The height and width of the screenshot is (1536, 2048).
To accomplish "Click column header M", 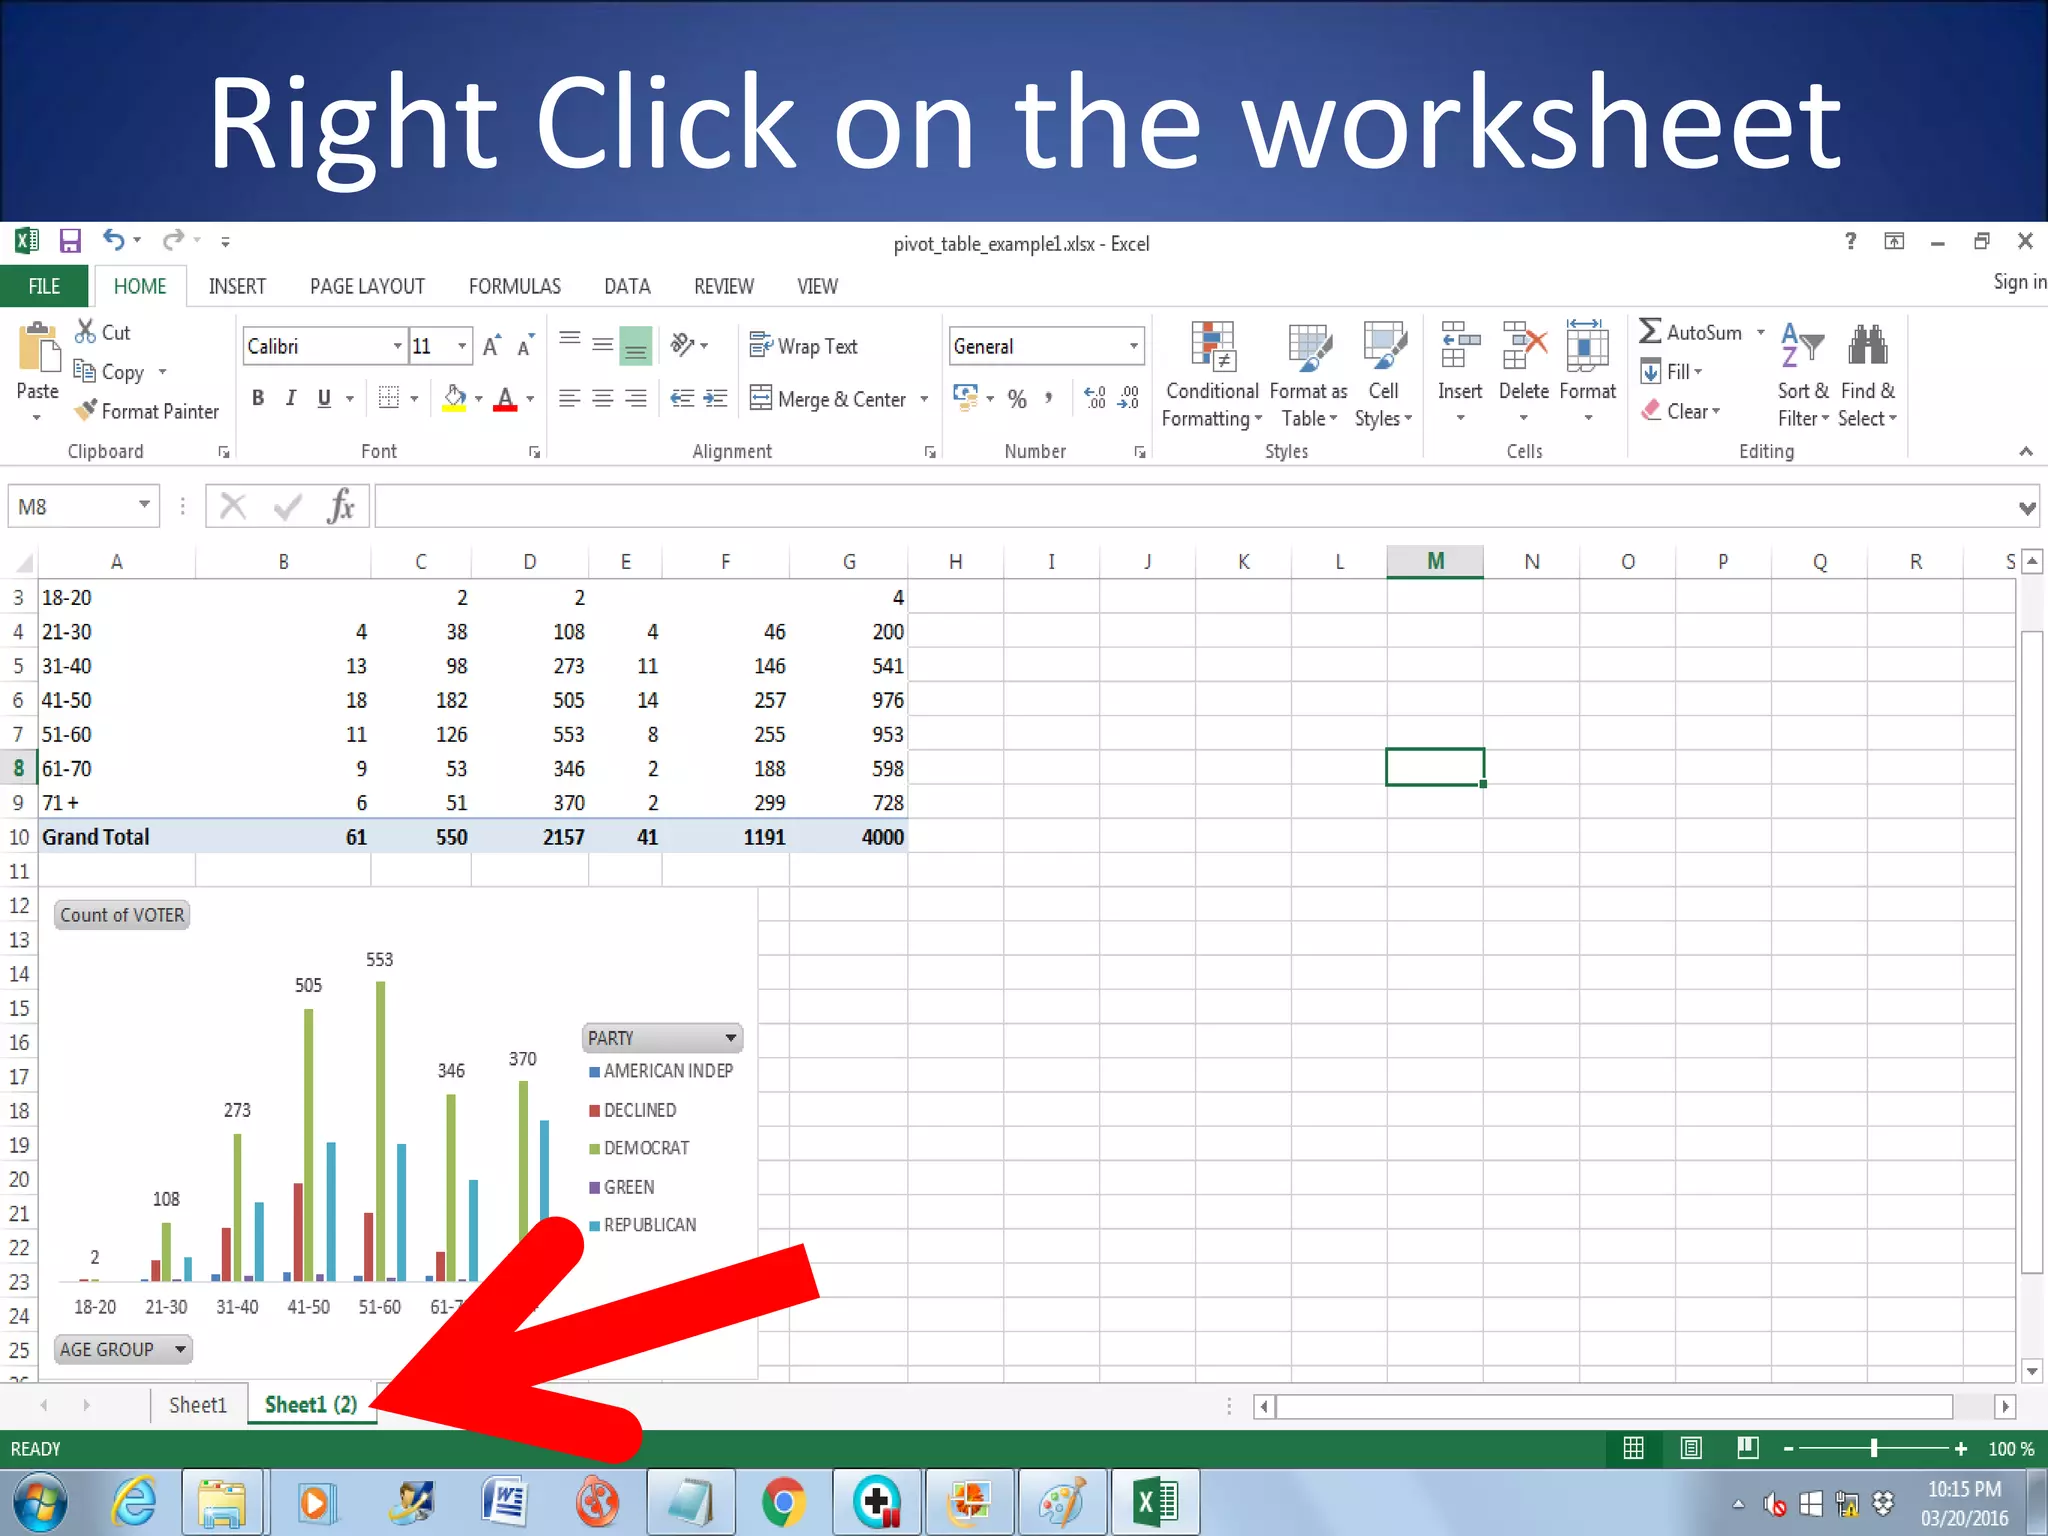I will (1434, 561).
